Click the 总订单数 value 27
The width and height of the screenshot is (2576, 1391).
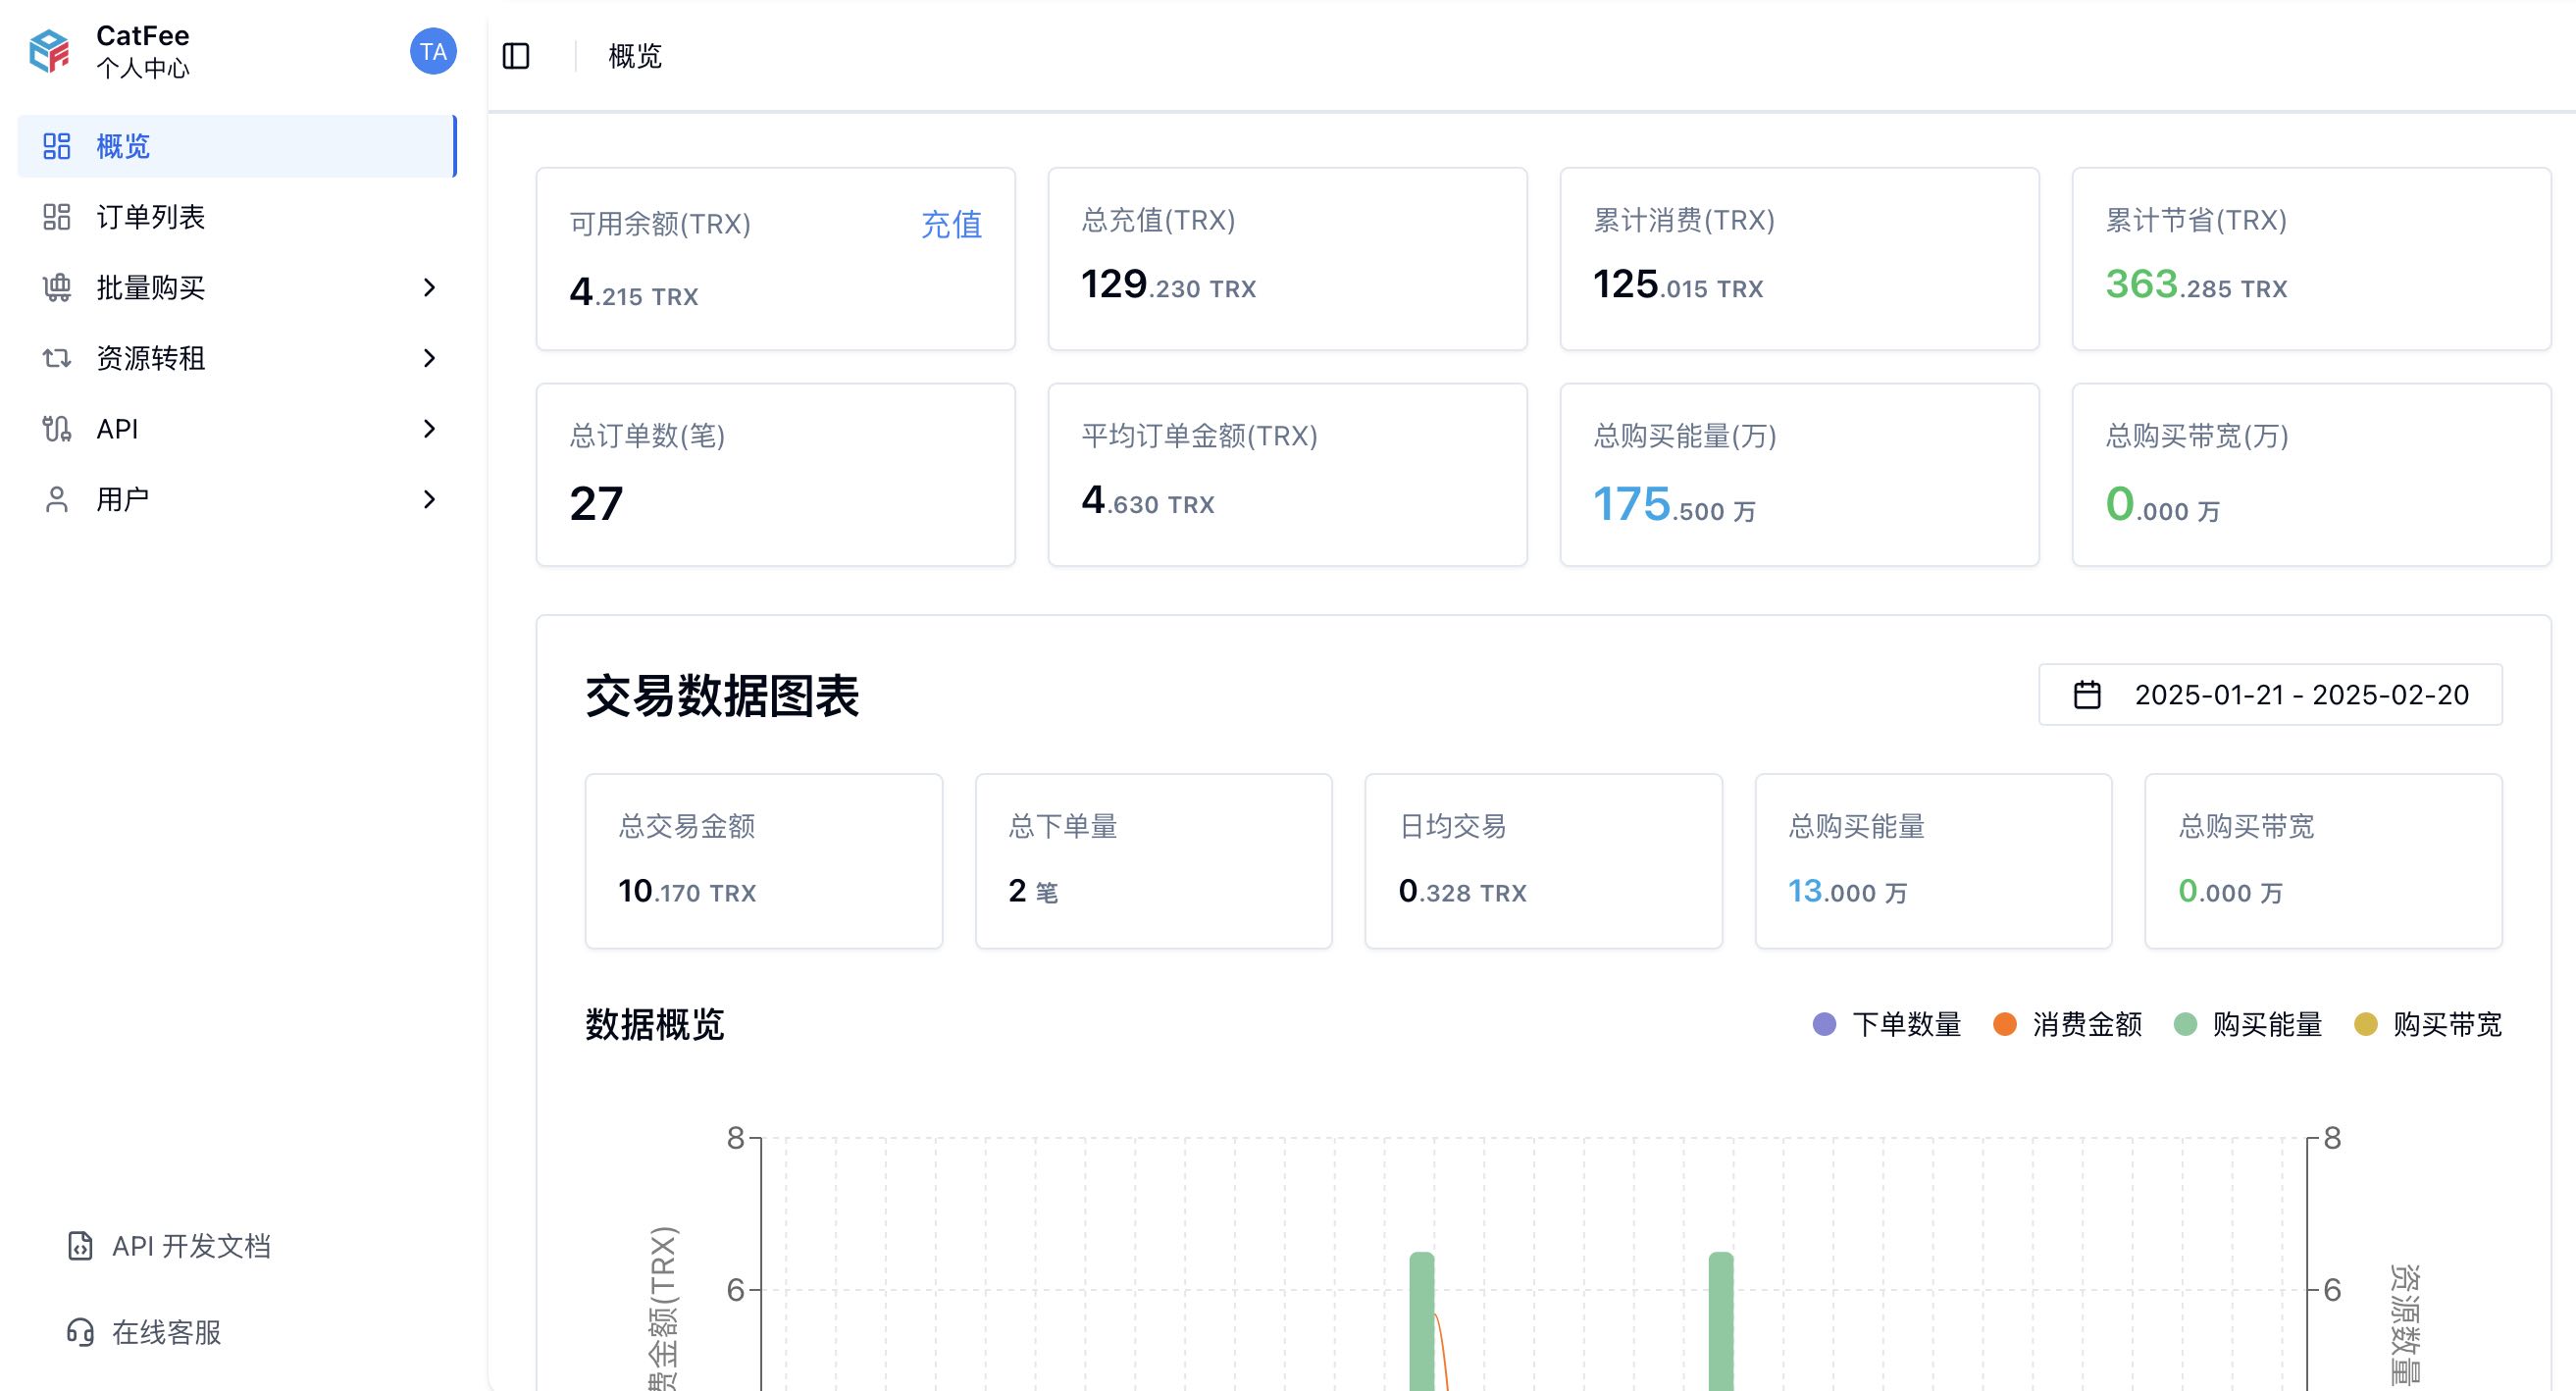point(596,503)
